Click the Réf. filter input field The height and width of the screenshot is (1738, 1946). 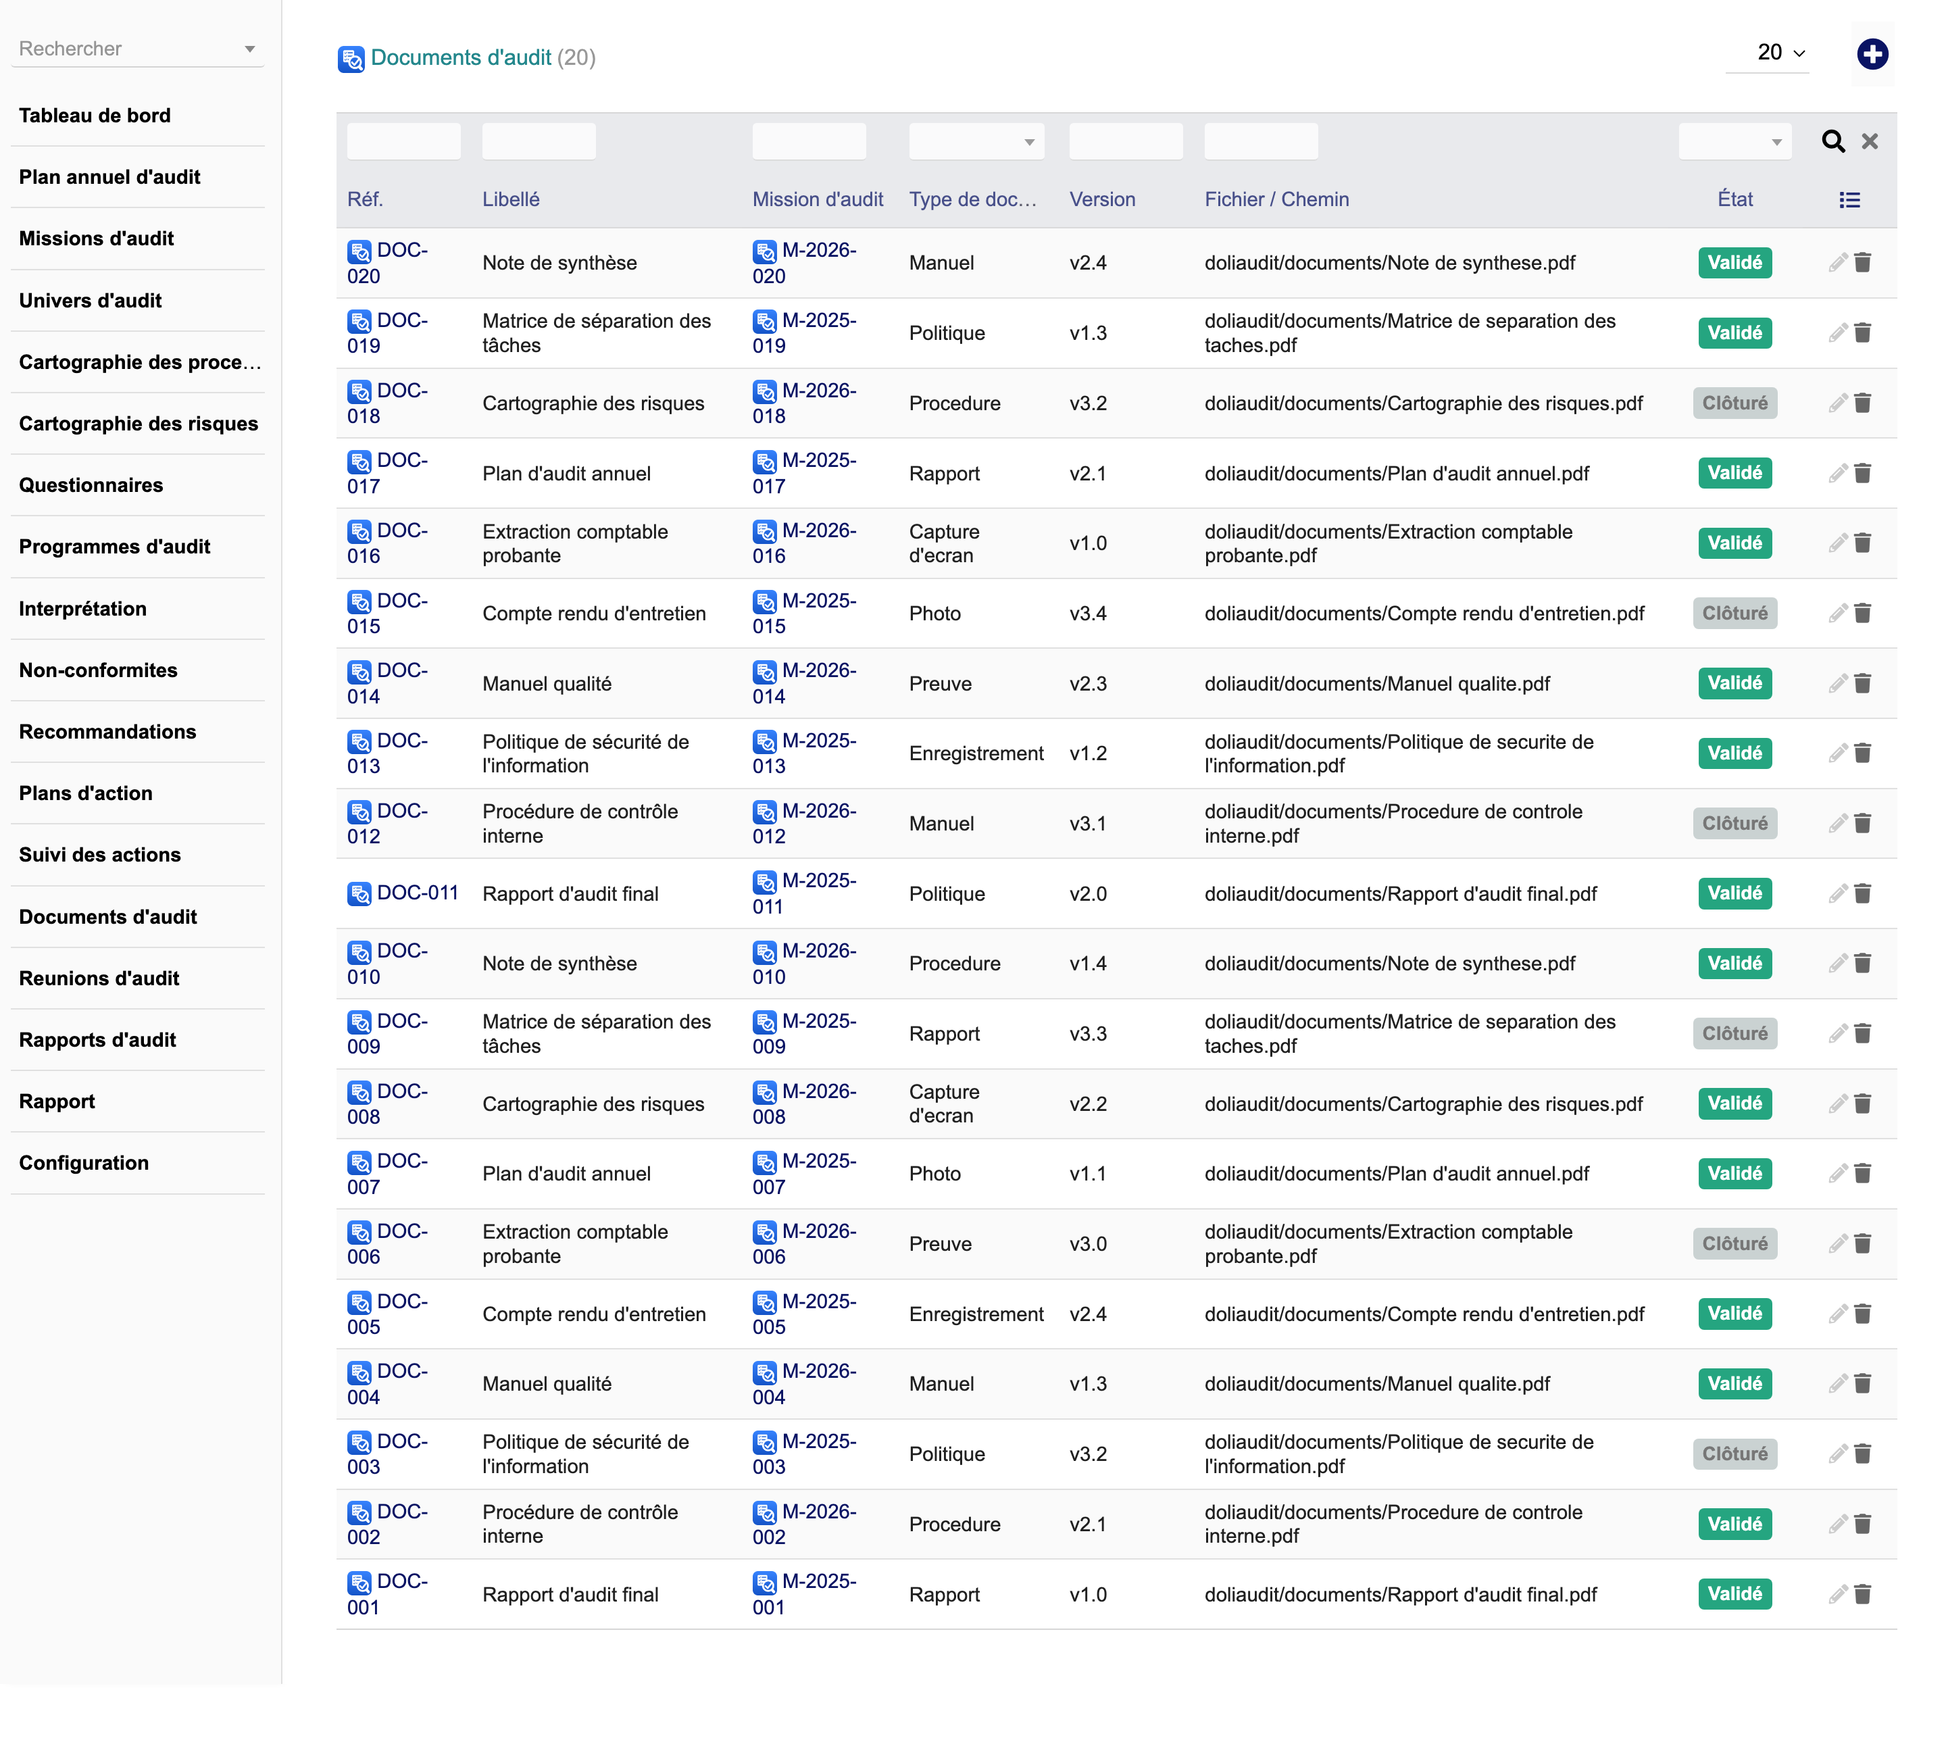(404, 141)
